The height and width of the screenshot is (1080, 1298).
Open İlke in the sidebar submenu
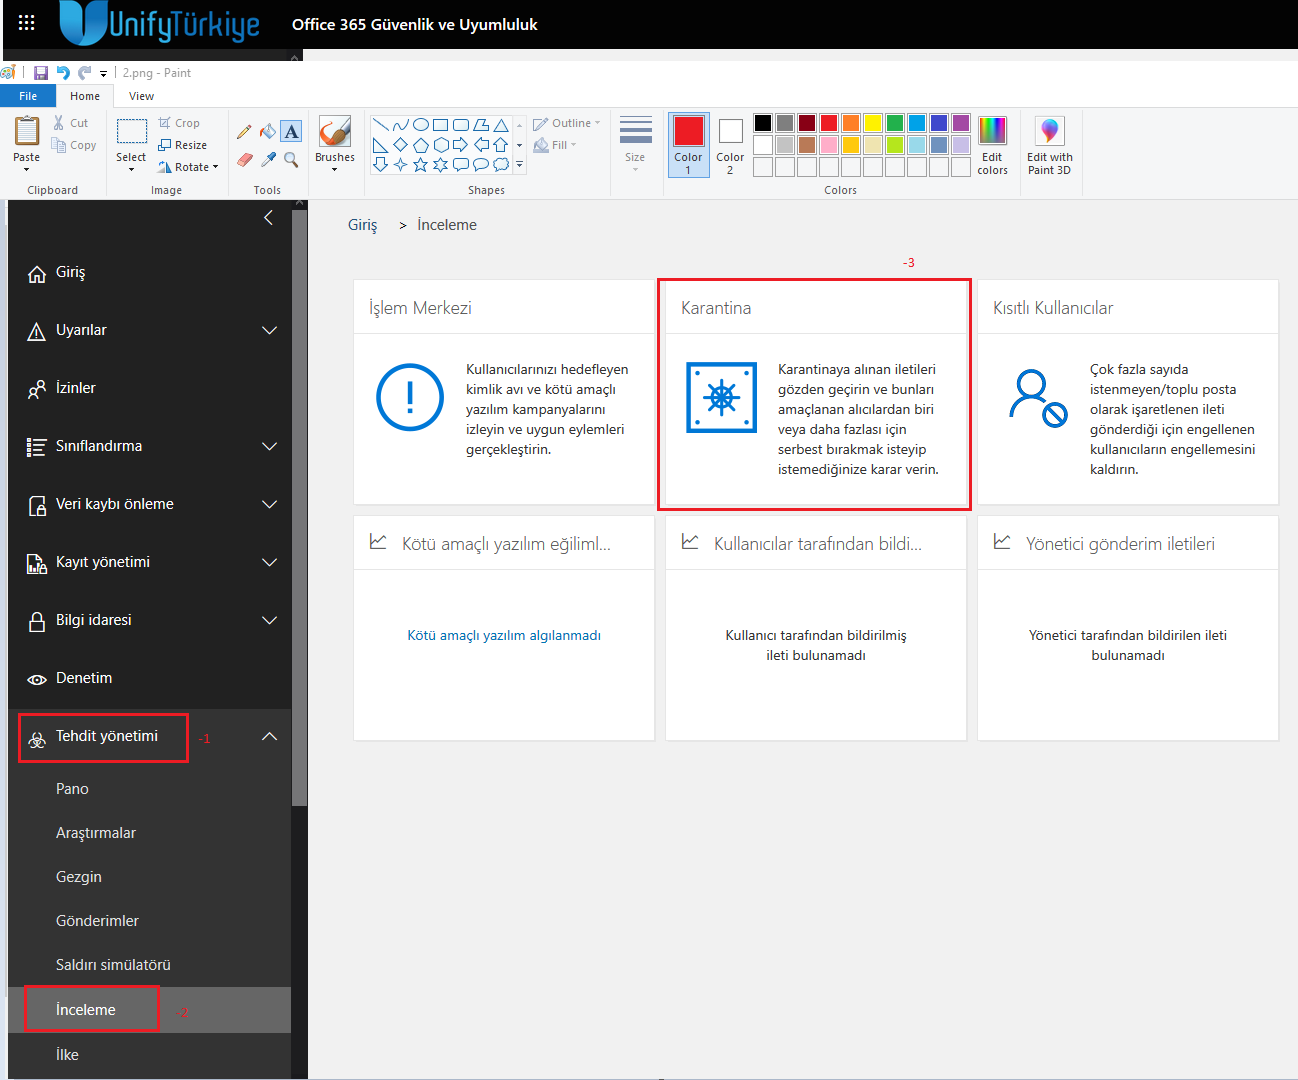coord(67,1055)
